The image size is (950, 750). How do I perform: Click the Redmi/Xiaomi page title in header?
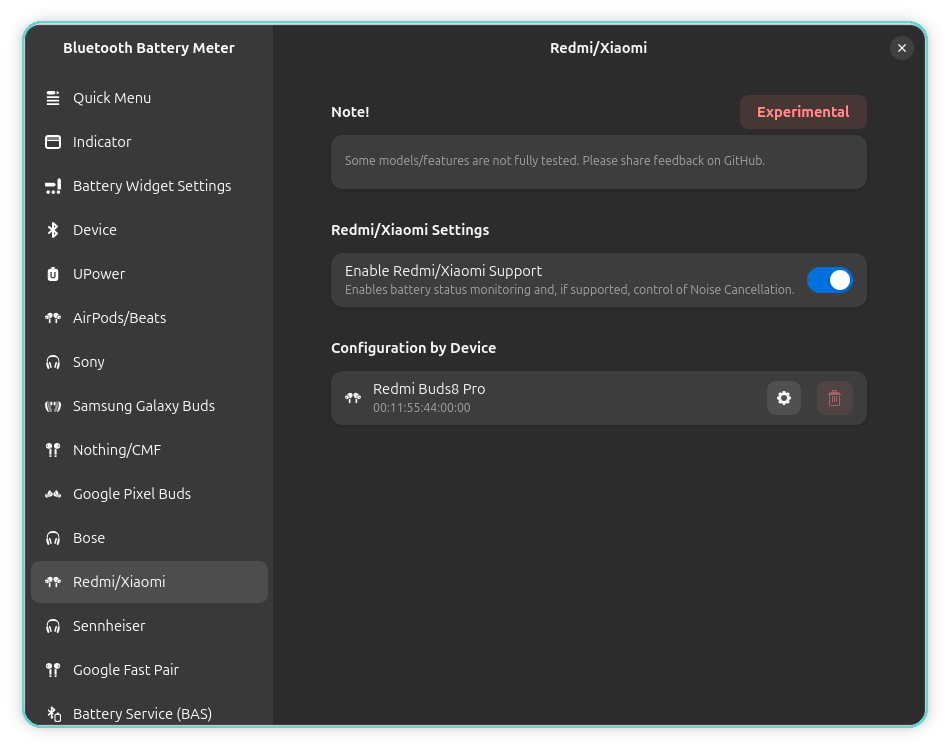pos(599,48)
